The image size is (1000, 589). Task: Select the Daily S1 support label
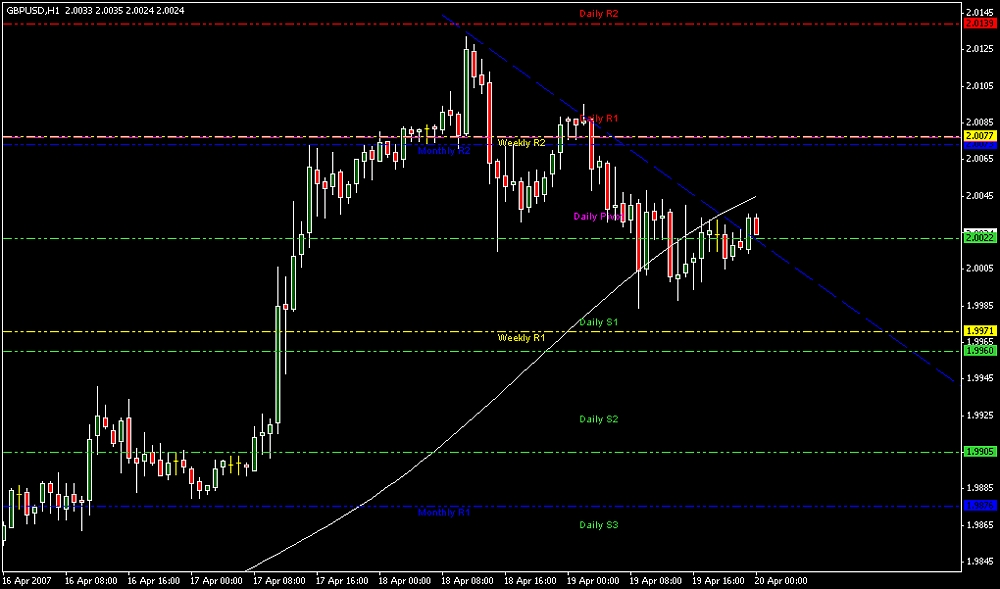tap(599, 322)
